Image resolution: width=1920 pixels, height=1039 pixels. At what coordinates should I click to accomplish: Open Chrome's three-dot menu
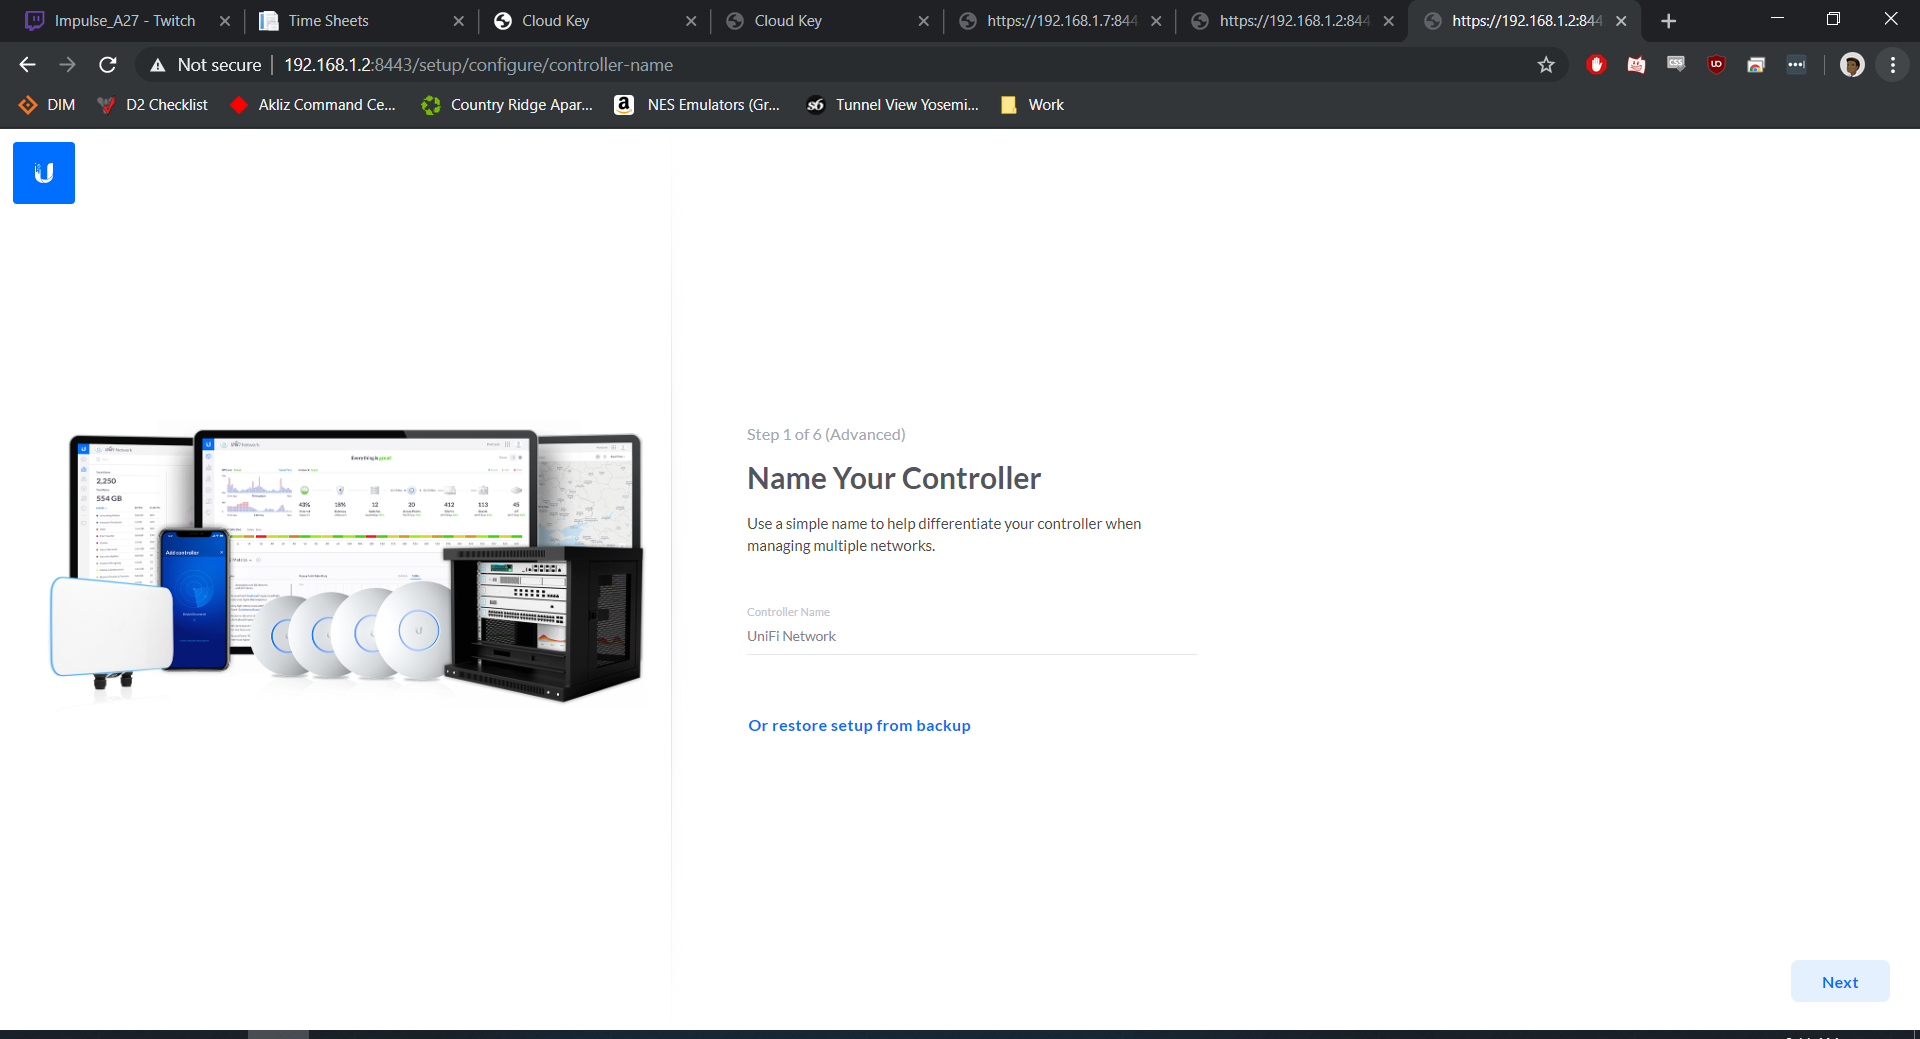point(1892,65)
